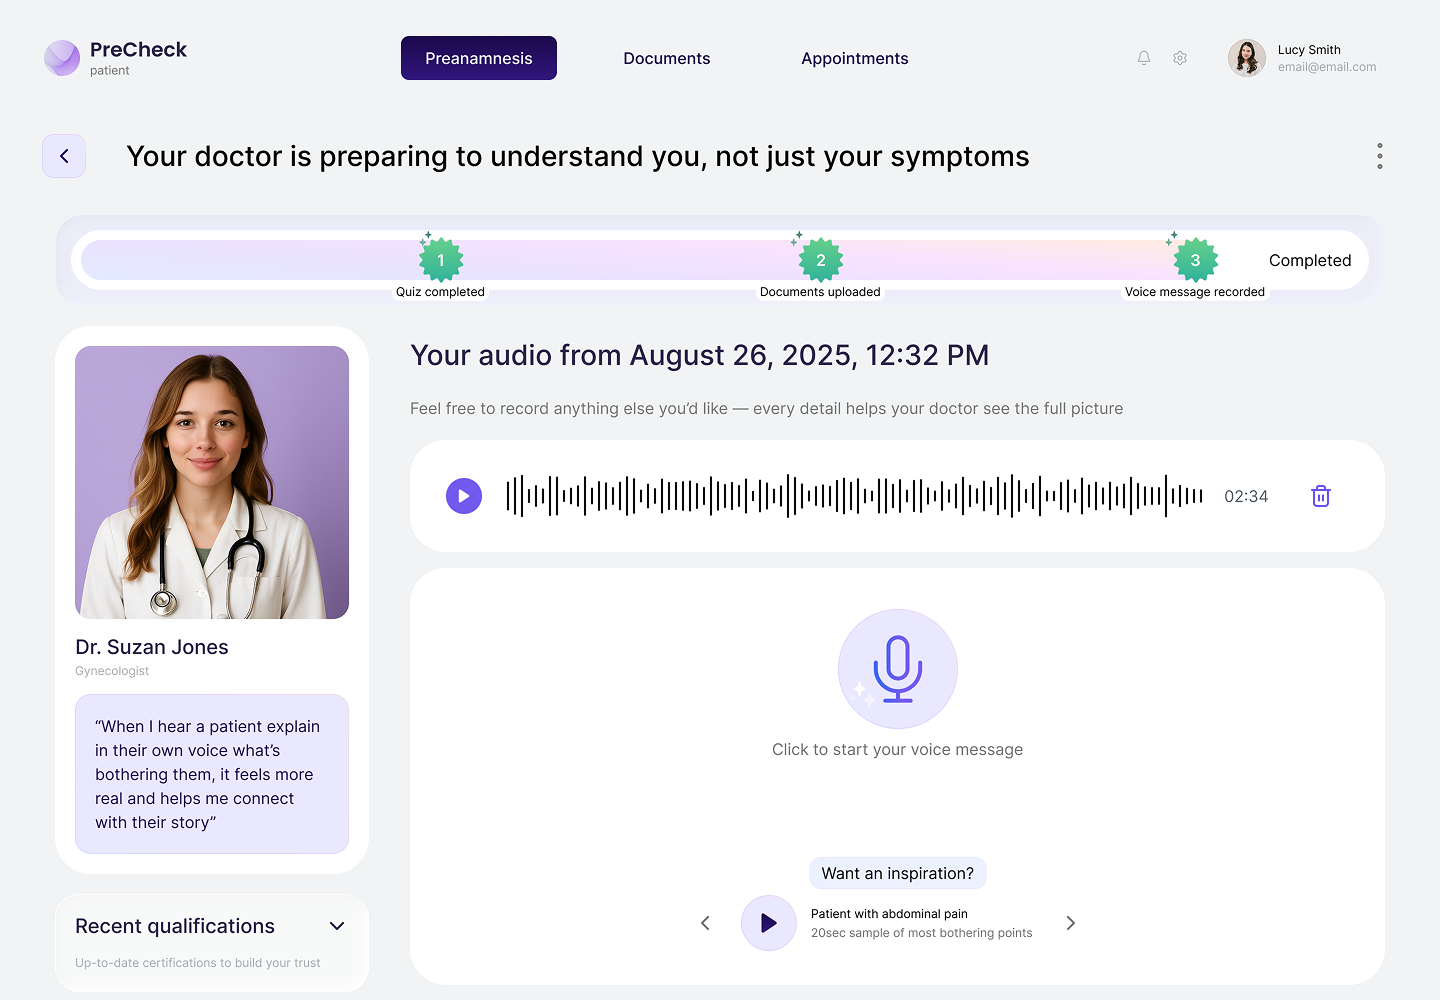The image size is (1440, 1000).
Task: Play the abdominal pain sample audio
Action: [768, 923]
